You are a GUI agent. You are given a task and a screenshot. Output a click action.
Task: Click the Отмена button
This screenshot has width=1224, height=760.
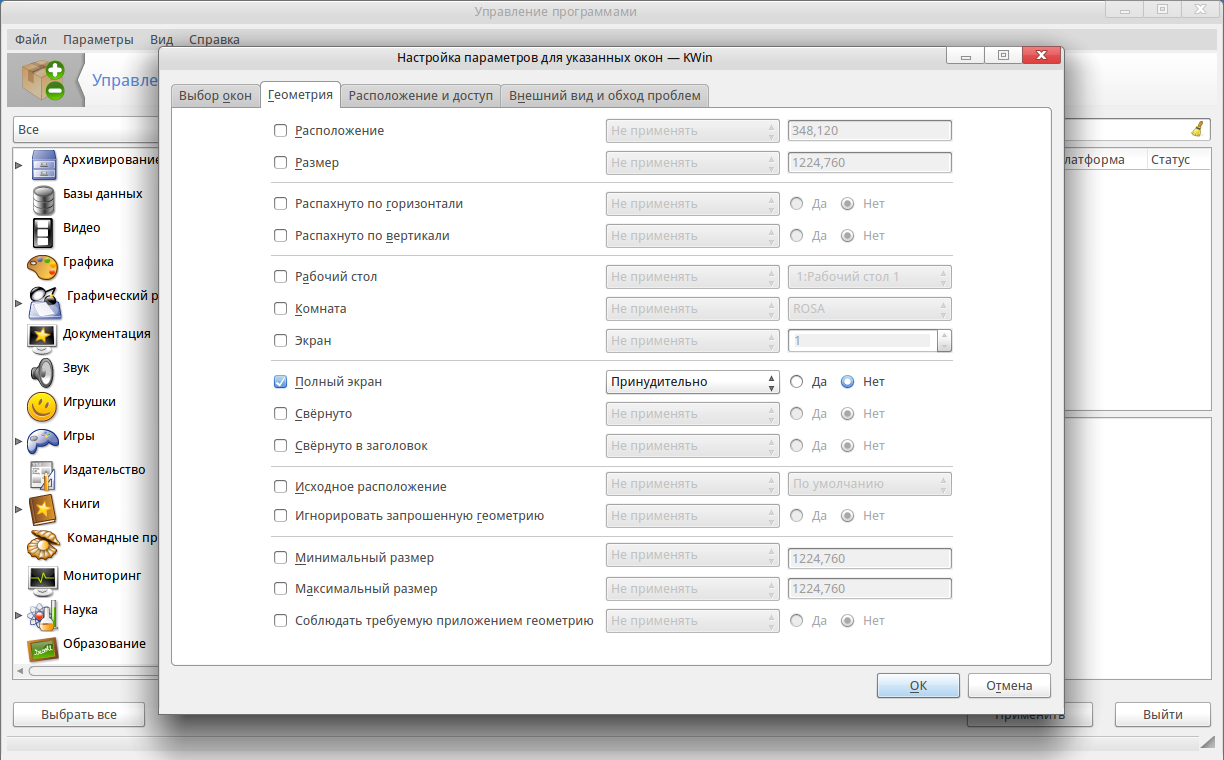1009,686
